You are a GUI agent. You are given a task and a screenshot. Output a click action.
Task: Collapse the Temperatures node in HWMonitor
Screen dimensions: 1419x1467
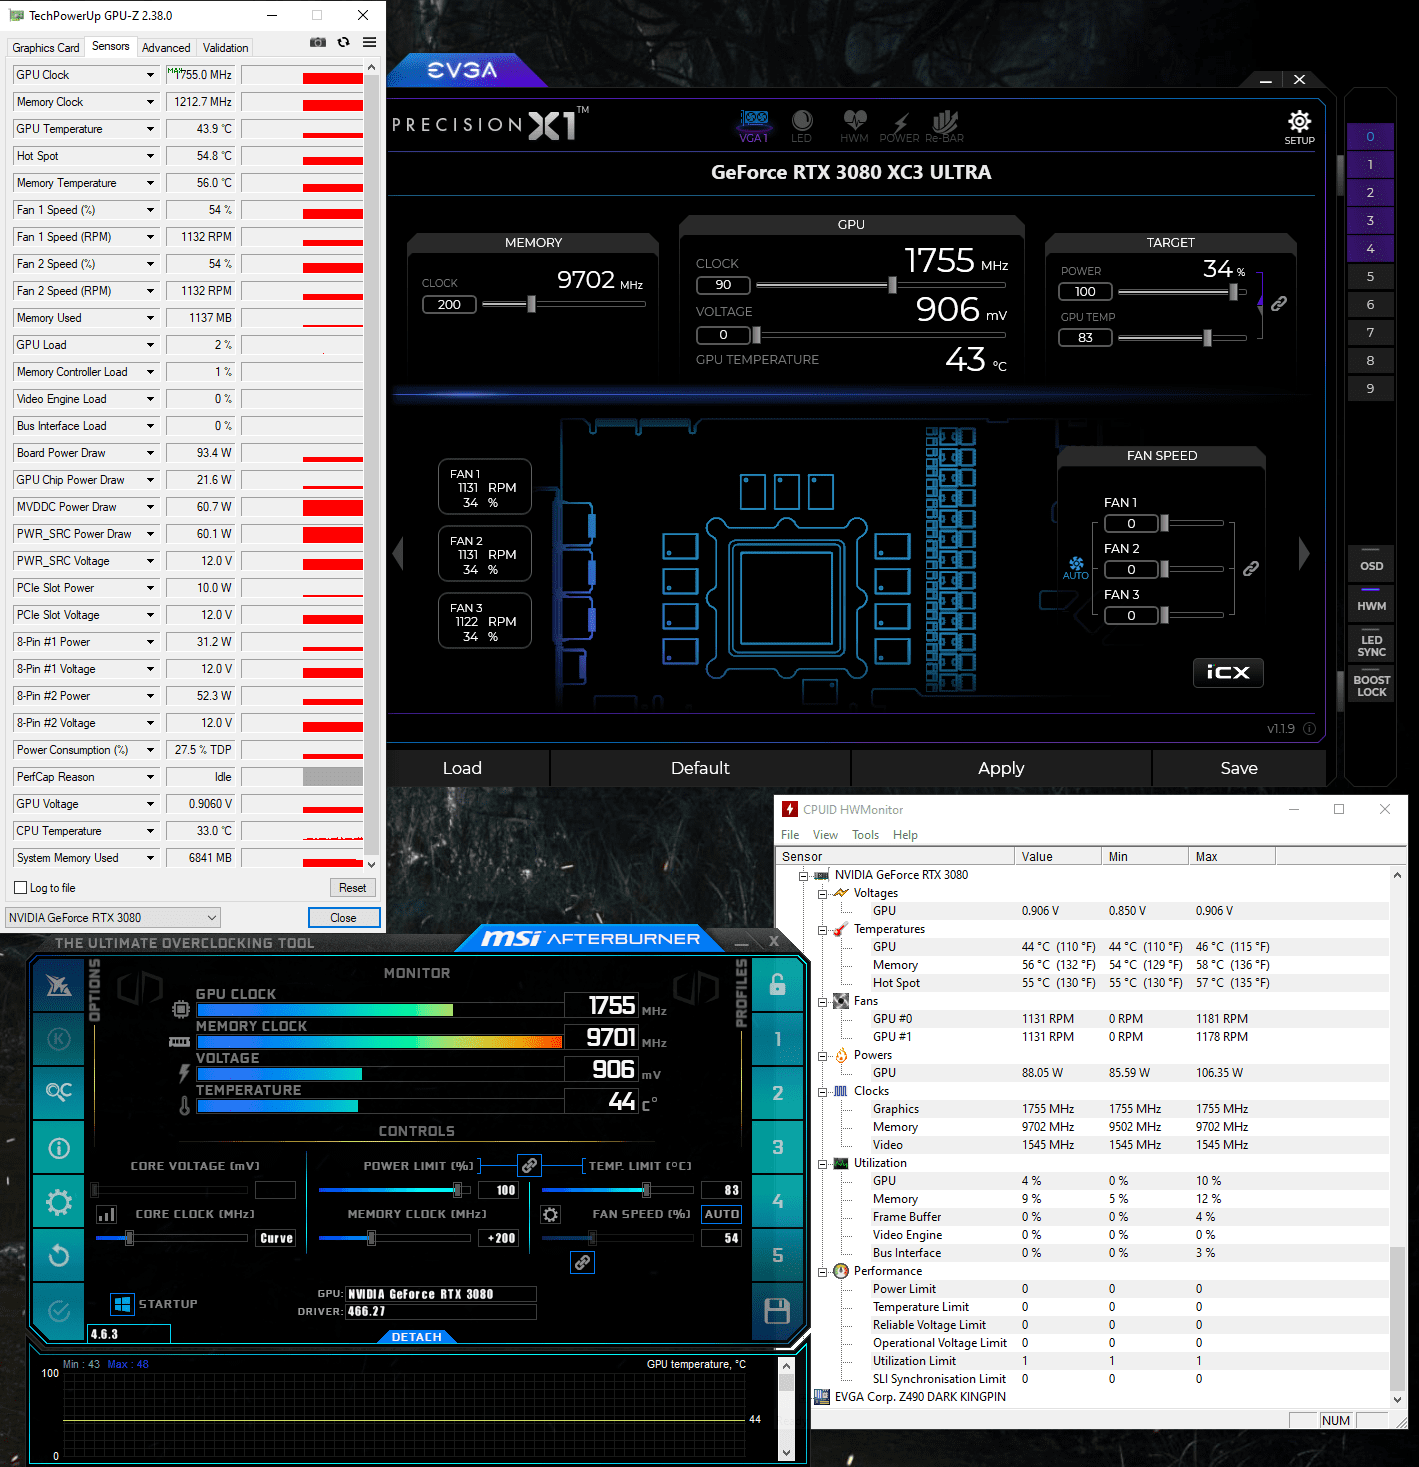pyautogui.click(x=822, y=929)
